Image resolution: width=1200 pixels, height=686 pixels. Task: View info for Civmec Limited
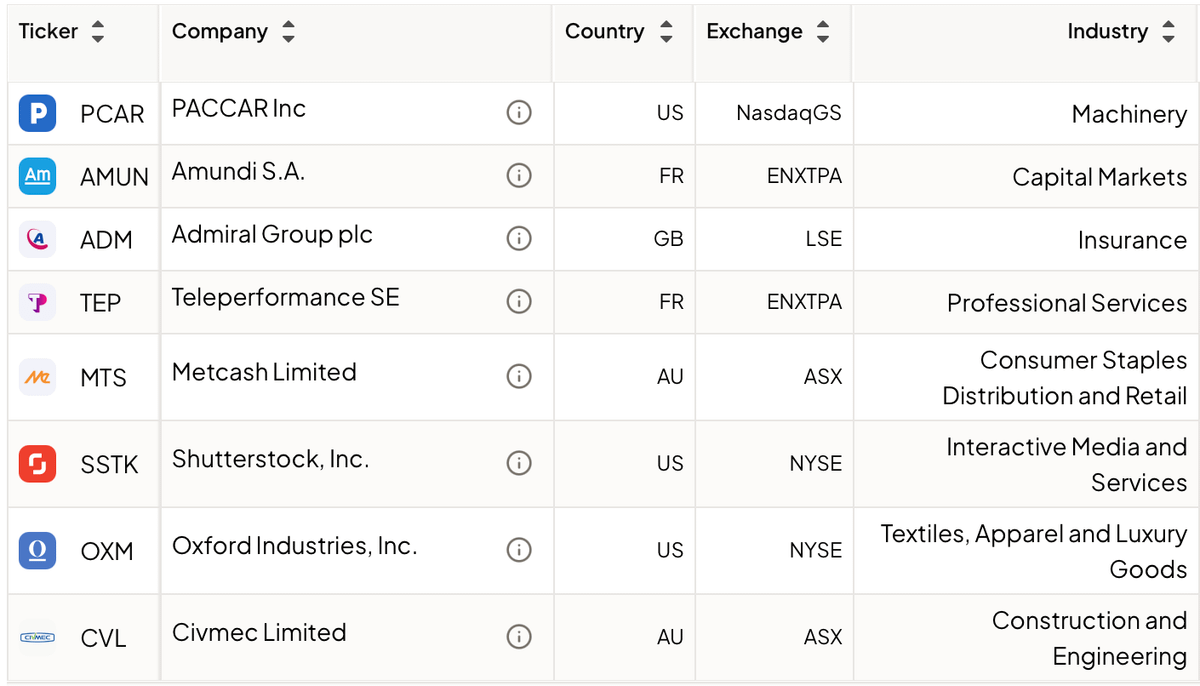click(x=518, y=637)
